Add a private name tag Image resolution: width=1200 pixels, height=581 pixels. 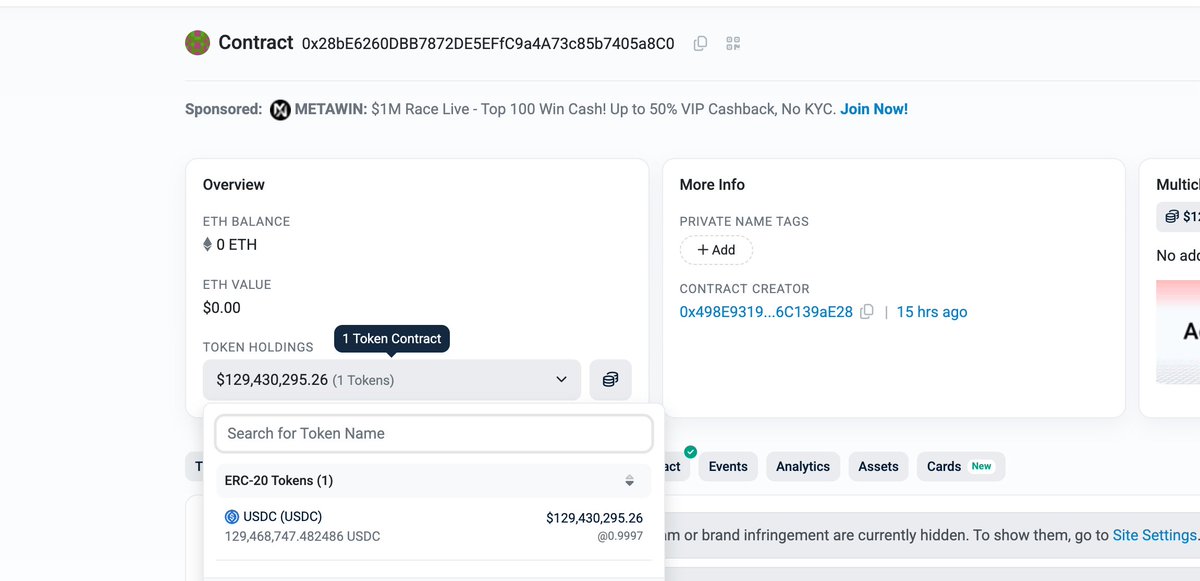(716, 250)
